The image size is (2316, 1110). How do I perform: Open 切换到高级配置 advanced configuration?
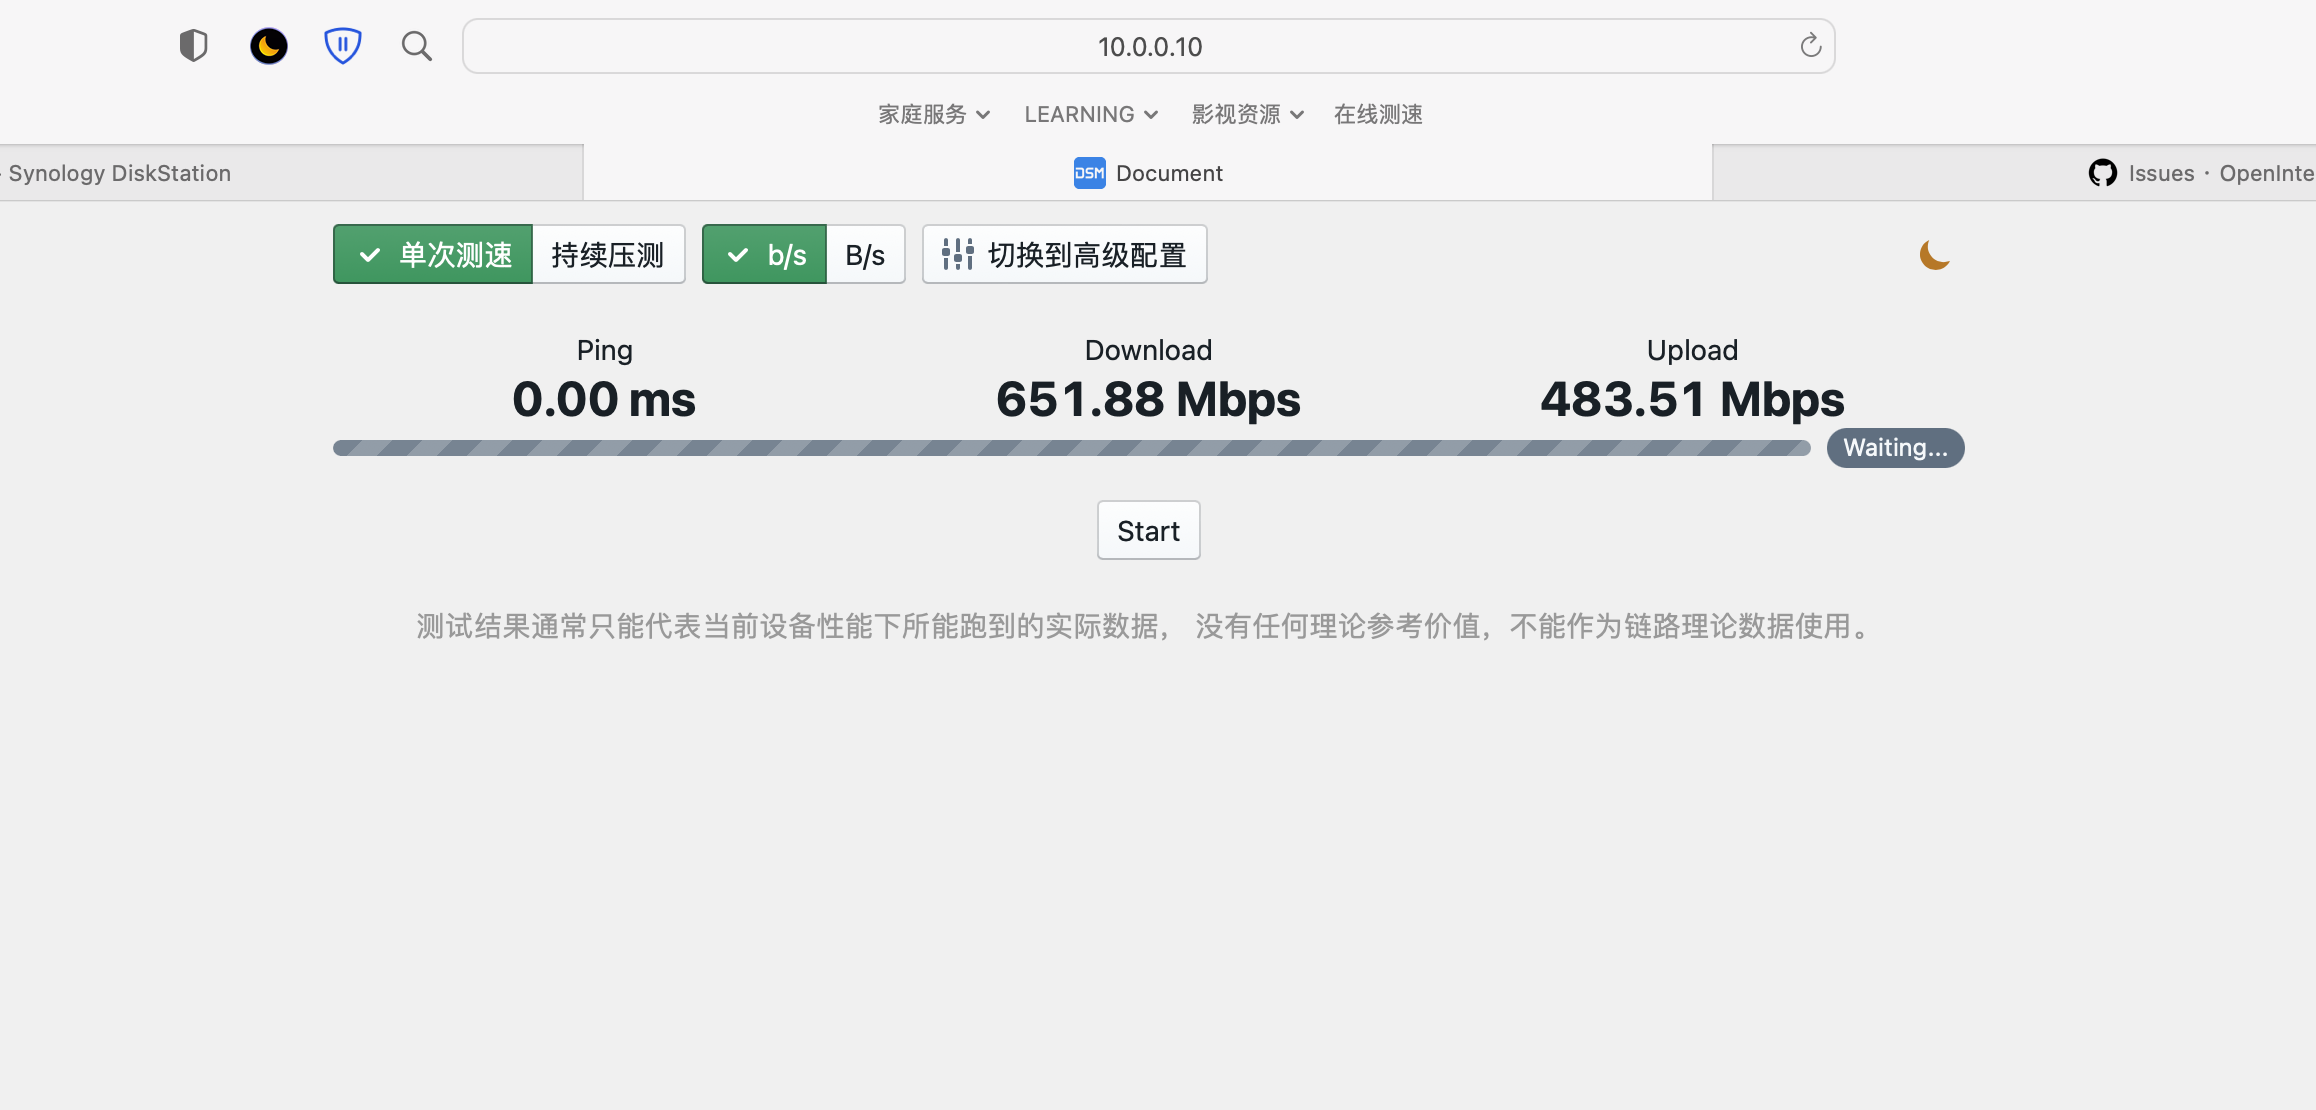pos(1064,254)
